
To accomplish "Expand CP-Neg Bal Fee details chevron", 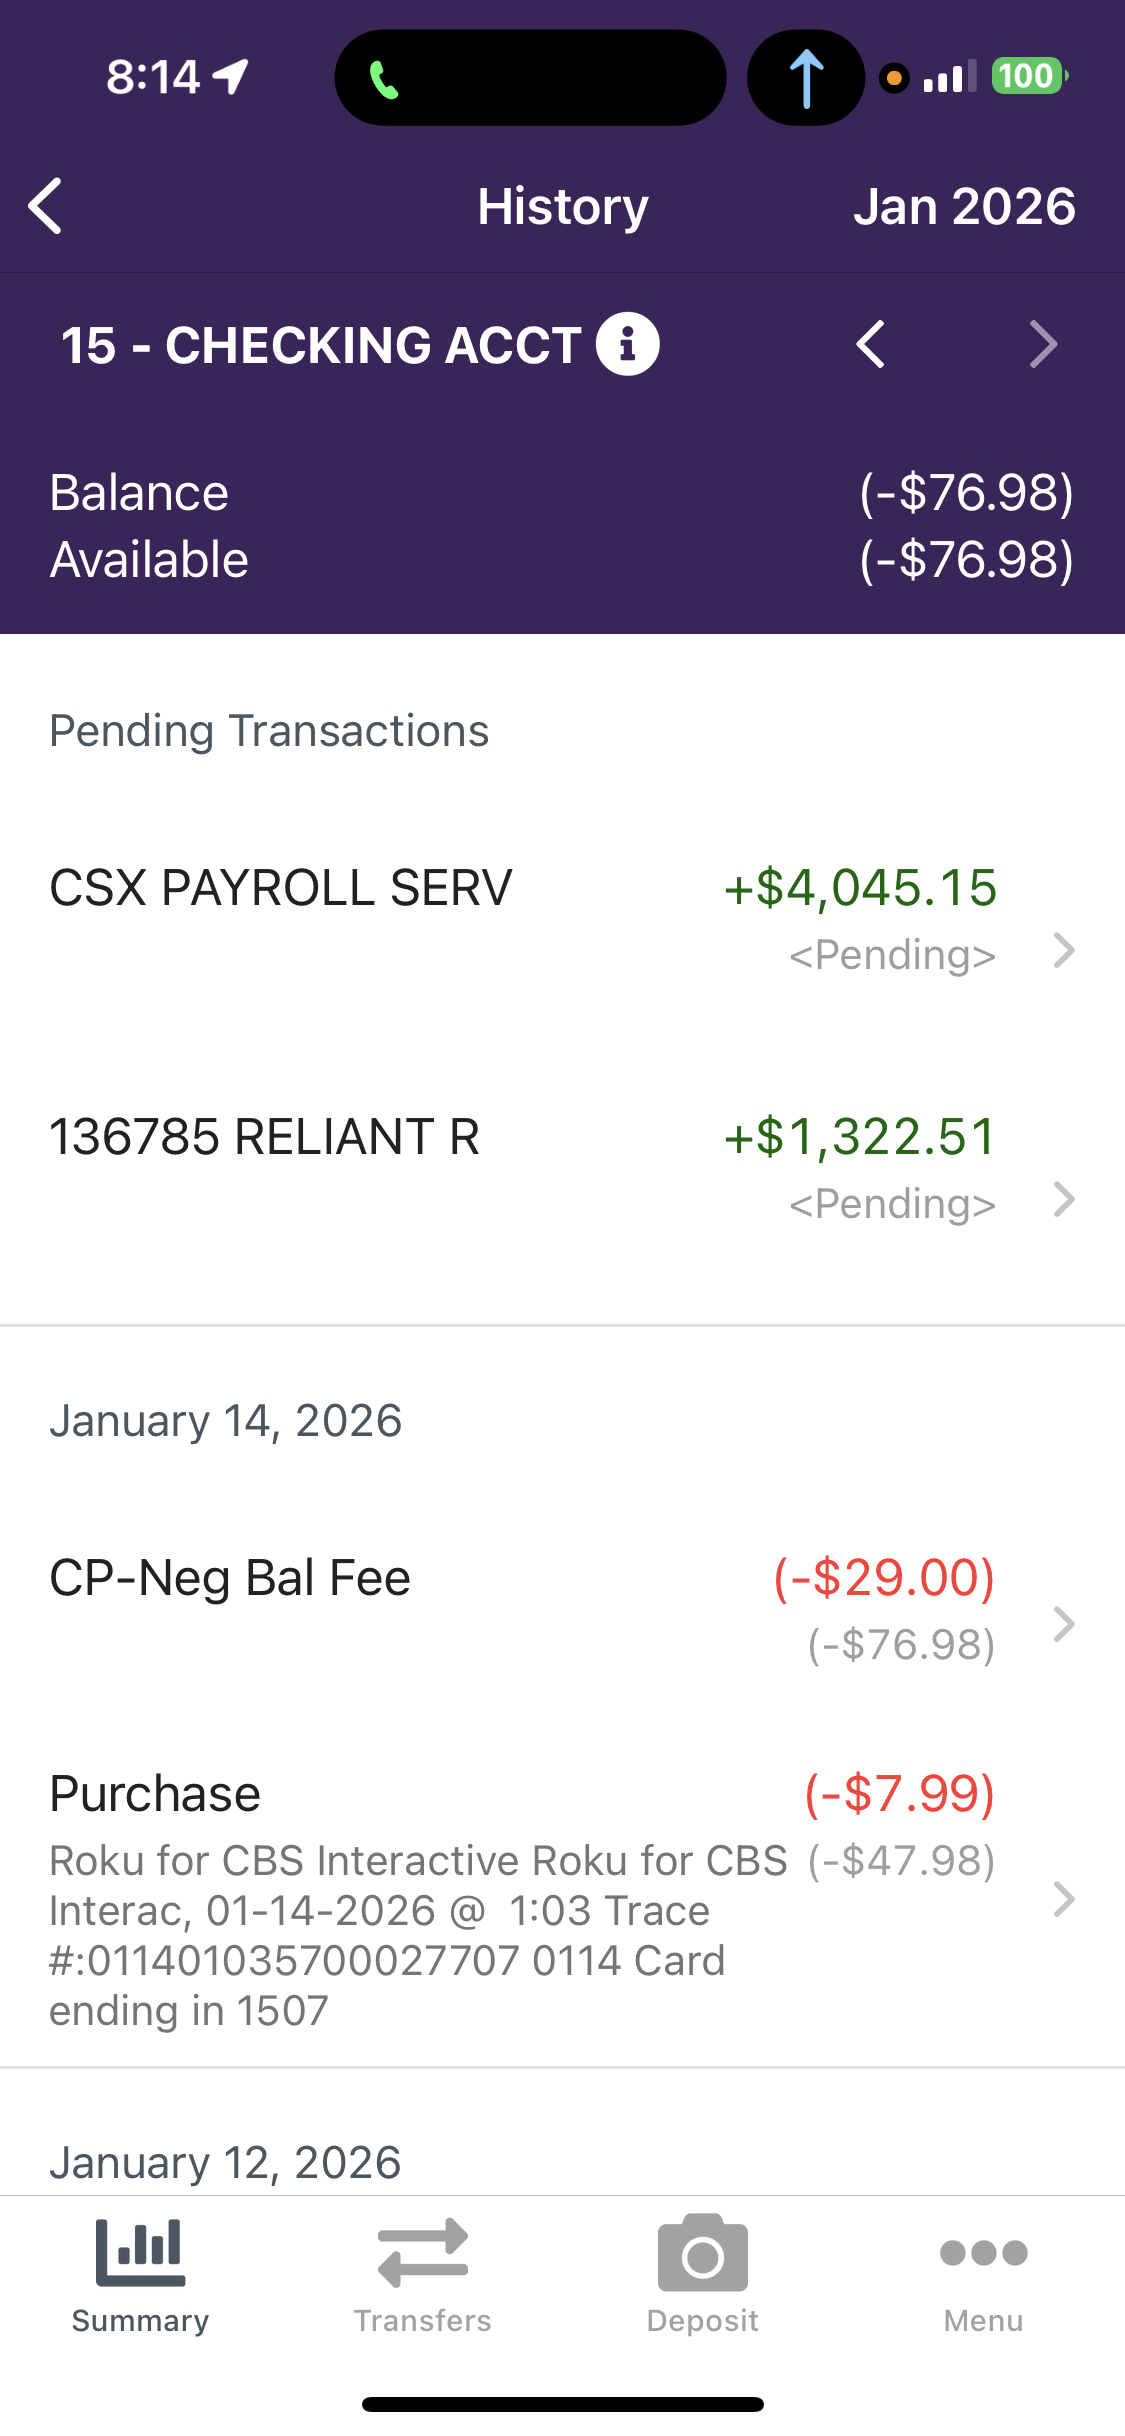I will click(x=1064, y=1624).
